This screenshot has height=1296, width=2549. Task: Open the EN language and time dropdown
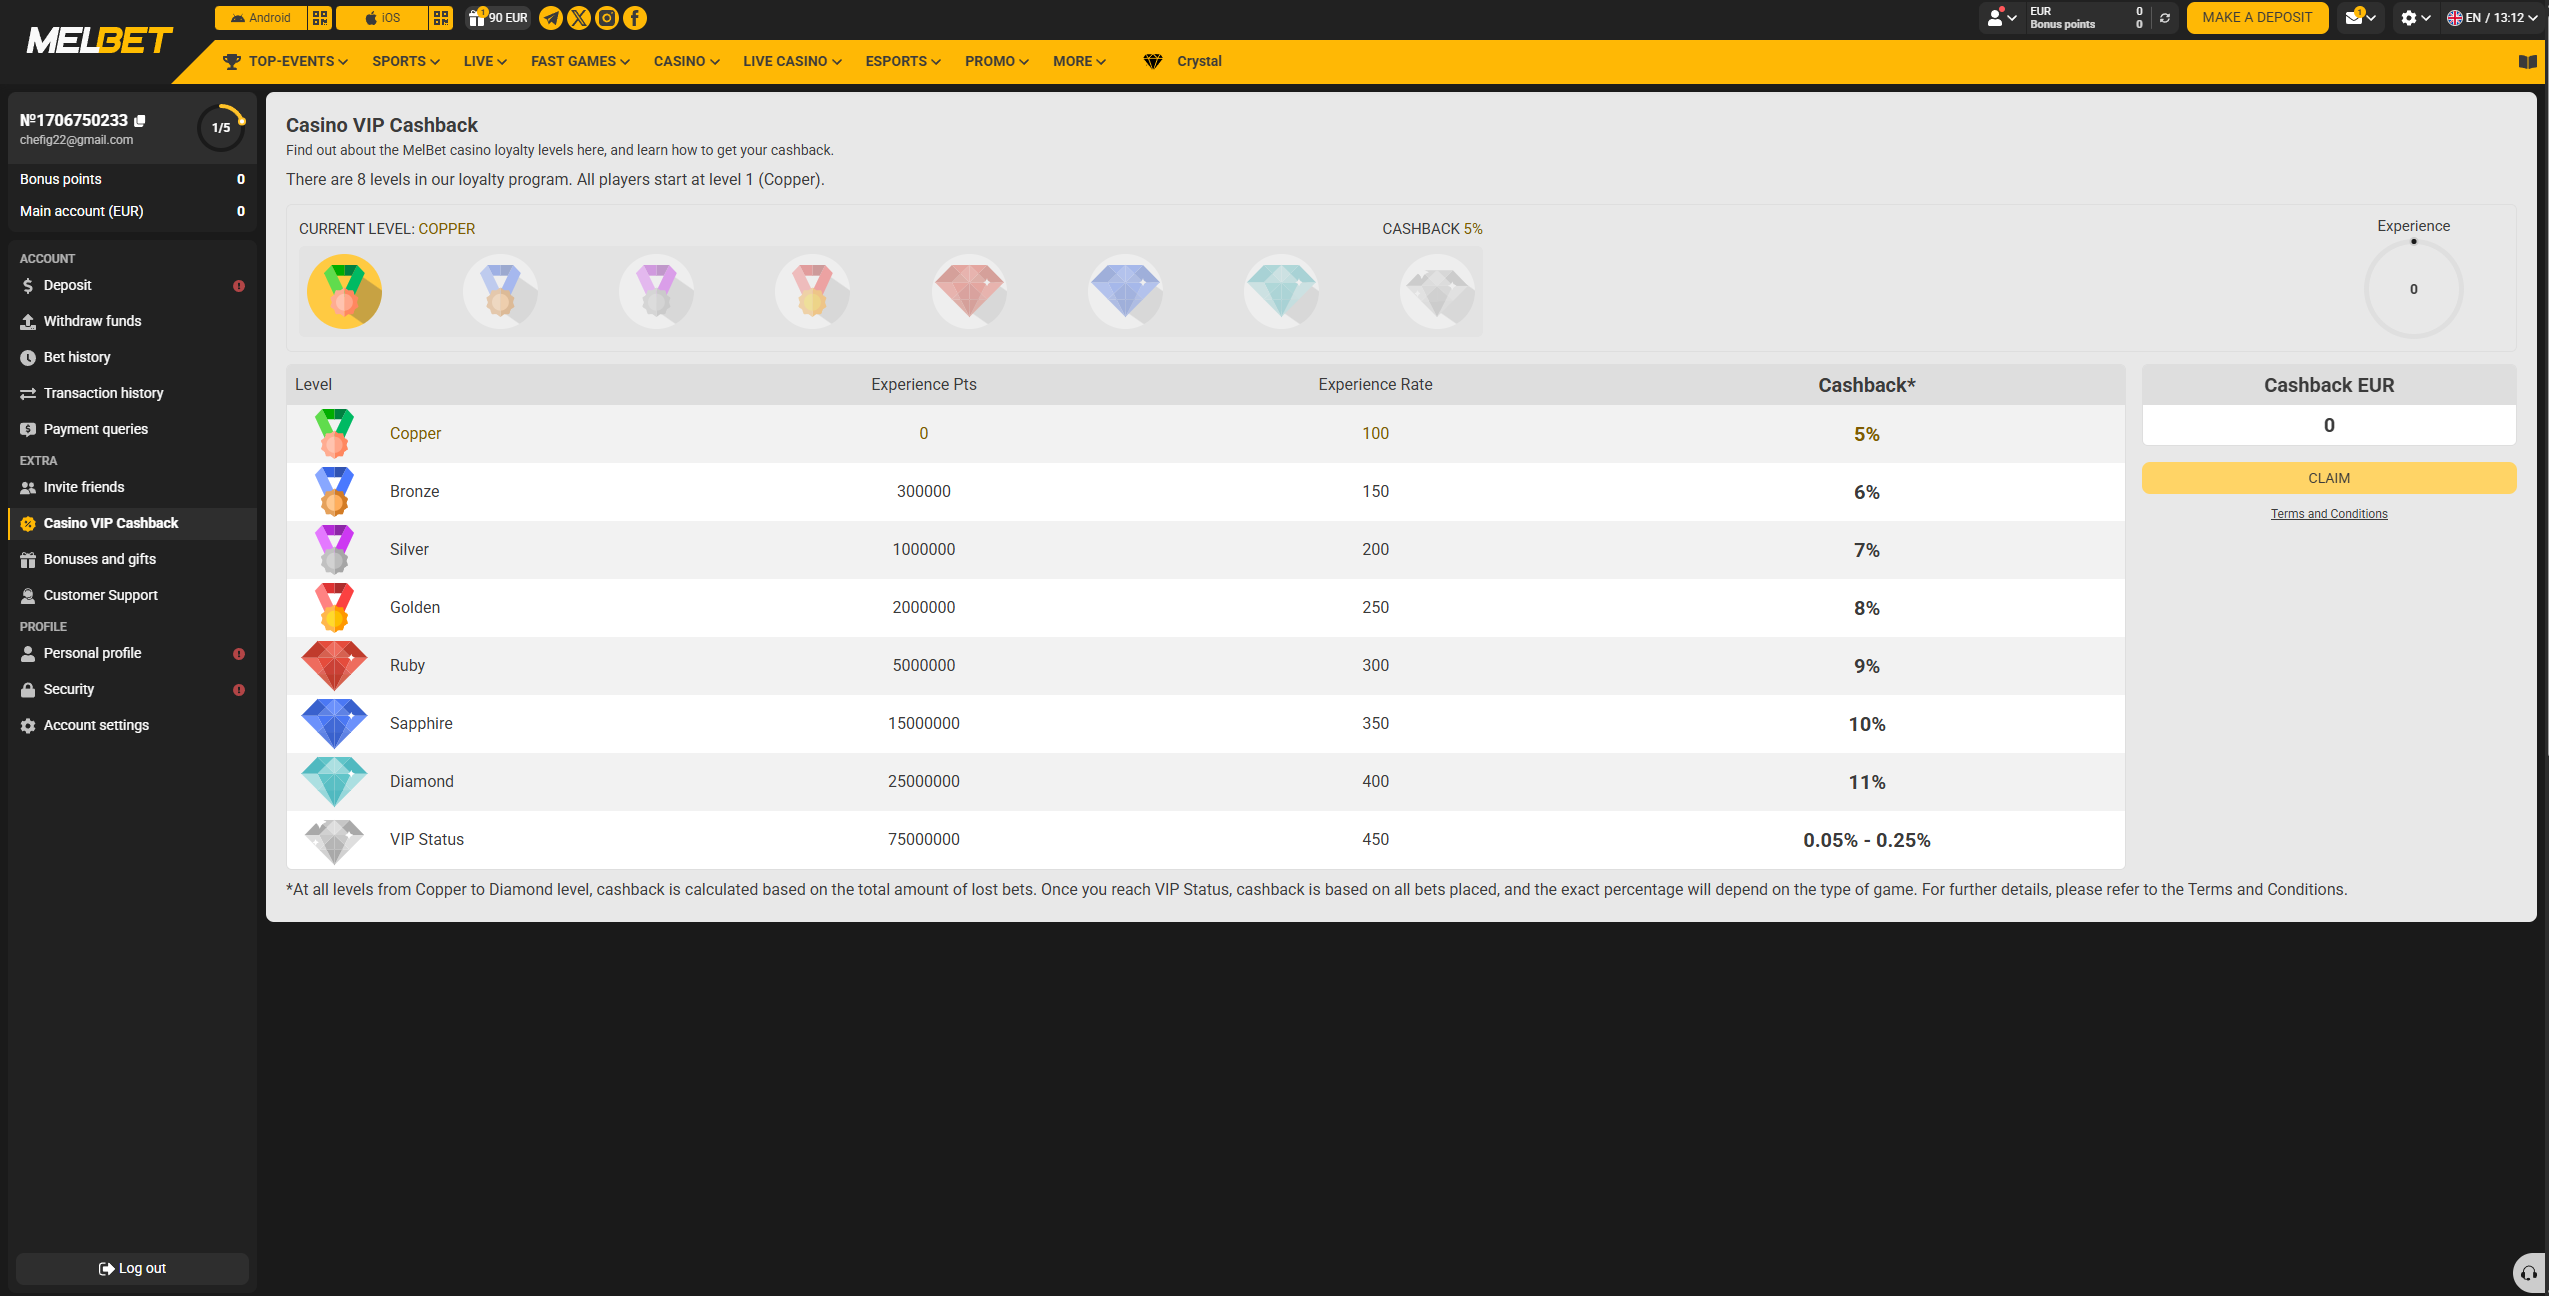coord(2492,18)
